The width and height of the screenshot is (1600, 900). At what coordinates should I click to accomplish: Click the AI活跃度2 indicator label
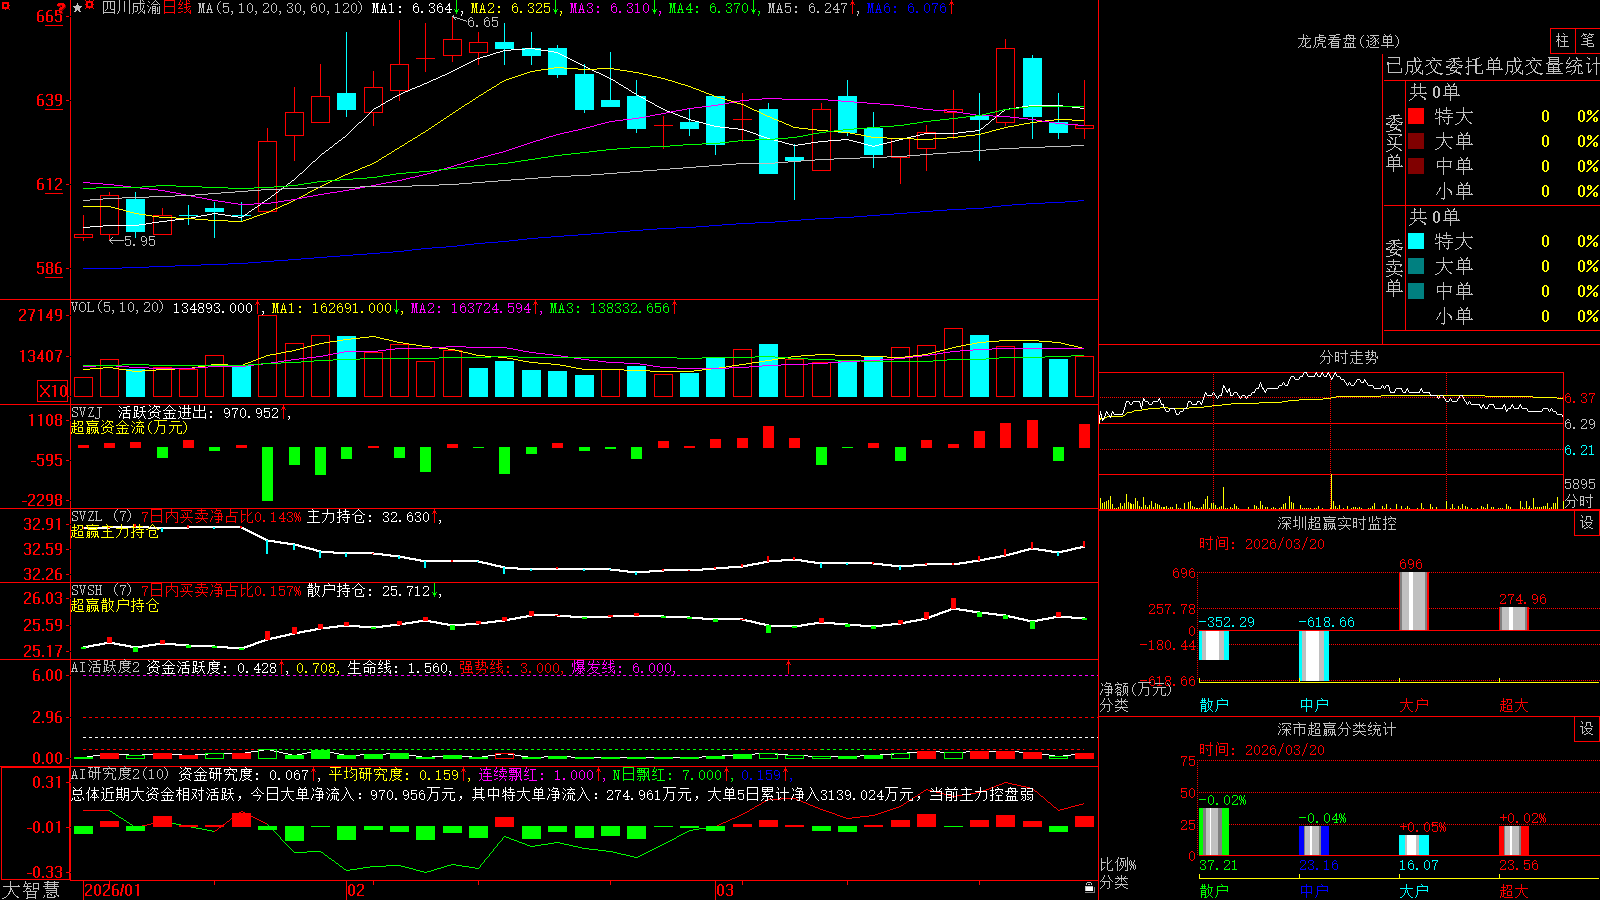tap(105, 668)
